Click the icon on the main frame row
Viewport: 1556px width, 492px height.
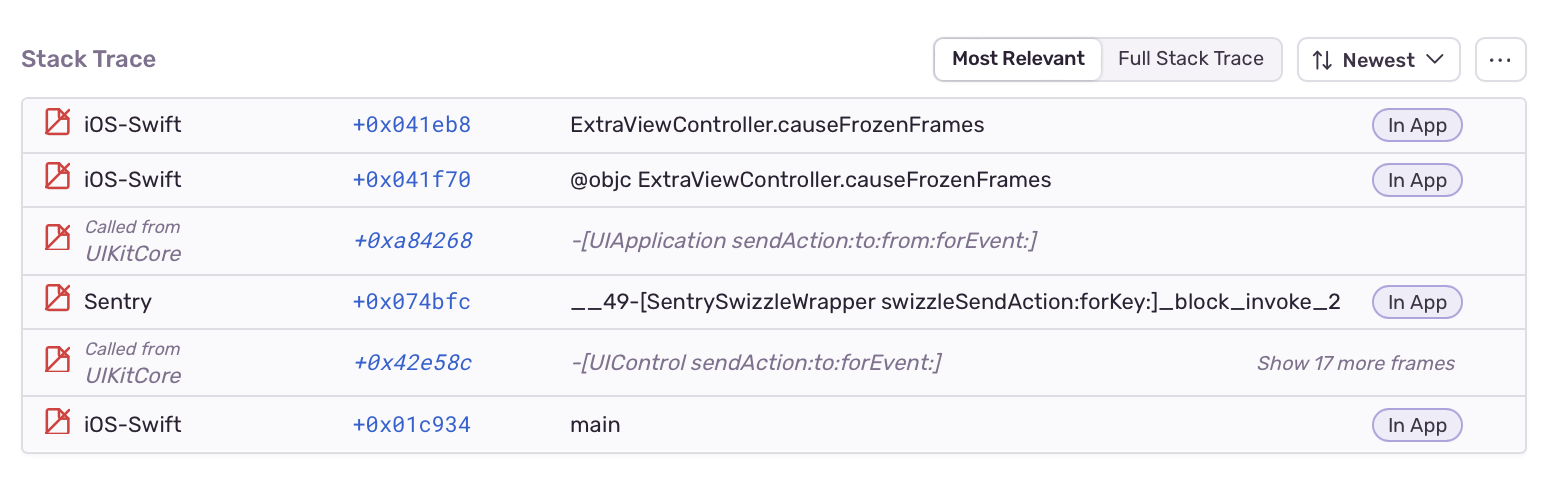tap(58, 424)
